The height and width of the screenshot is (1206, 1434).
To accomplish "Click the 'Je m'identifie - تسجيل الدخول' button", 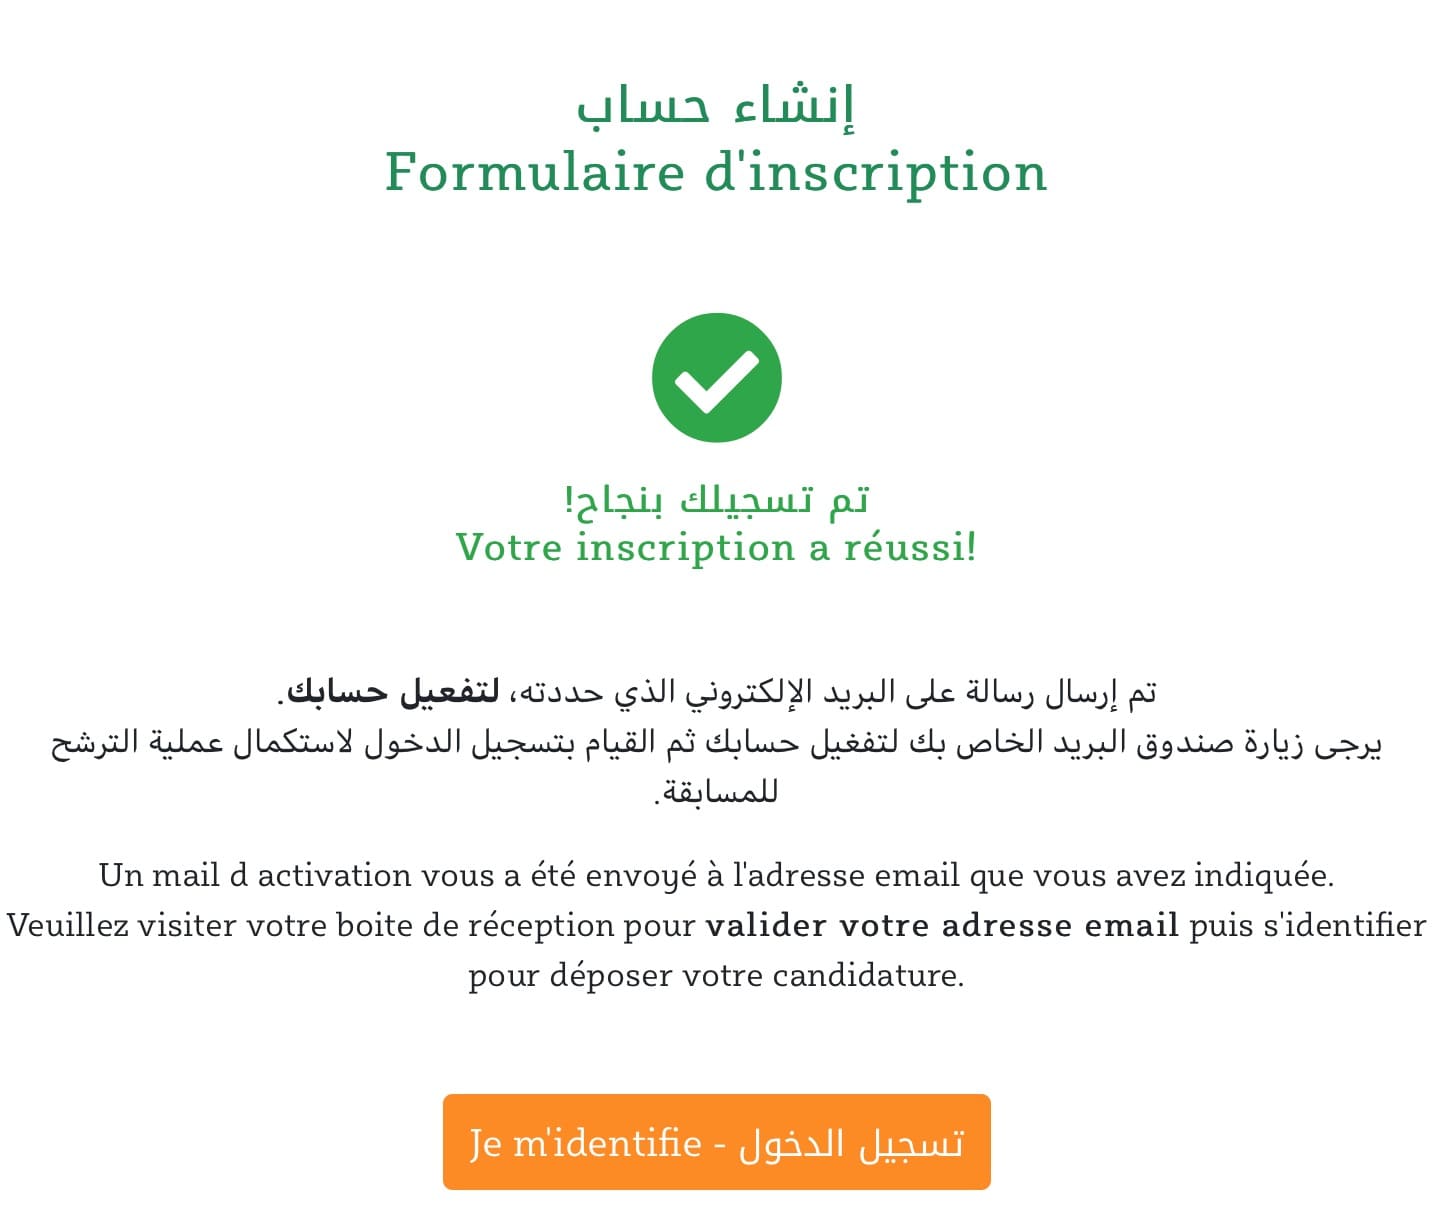I will tap(716, 1142).
